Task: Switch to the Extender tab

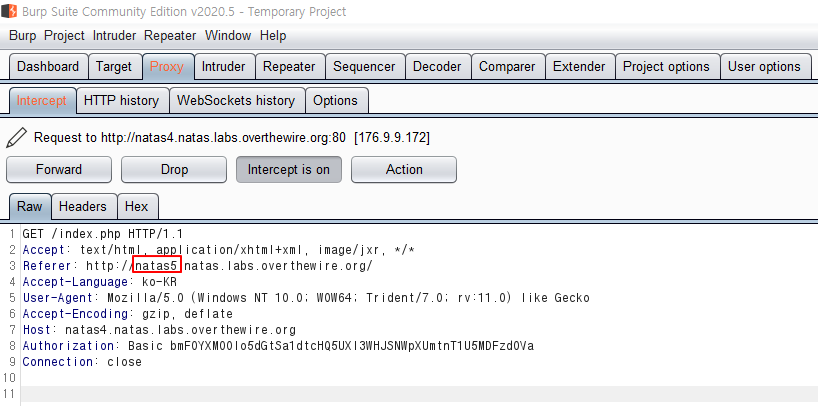Action: pyautogui.click(x=579, y=67)
